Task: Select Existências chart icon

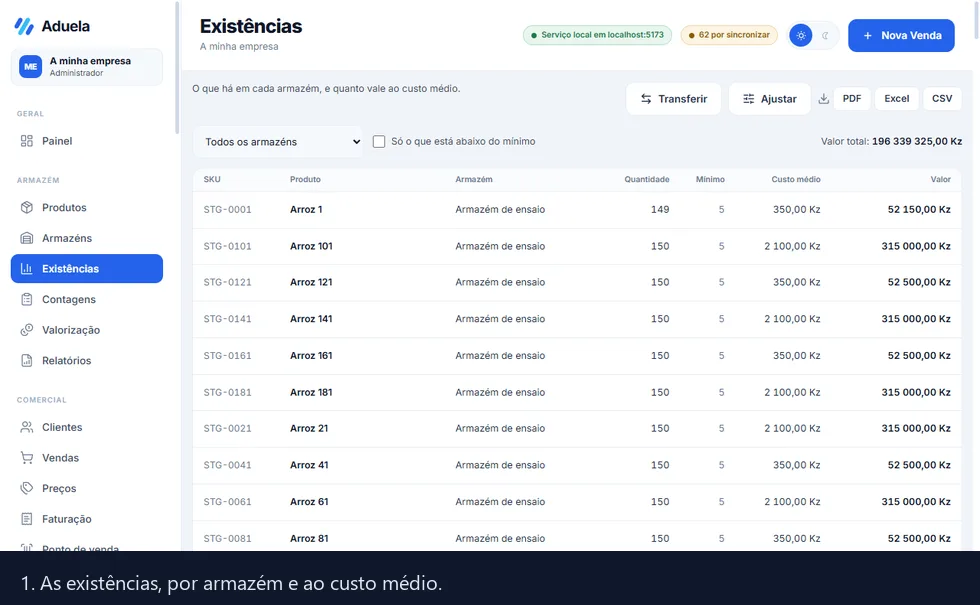Action: click(x=26, y=269)
